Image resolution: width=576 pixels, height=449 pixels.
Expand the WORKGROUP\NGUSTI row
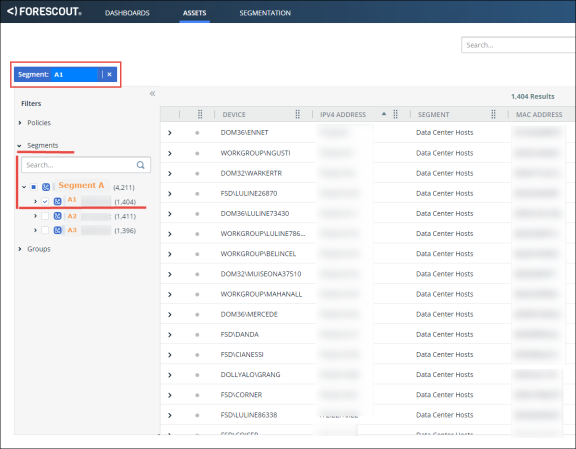170,153
